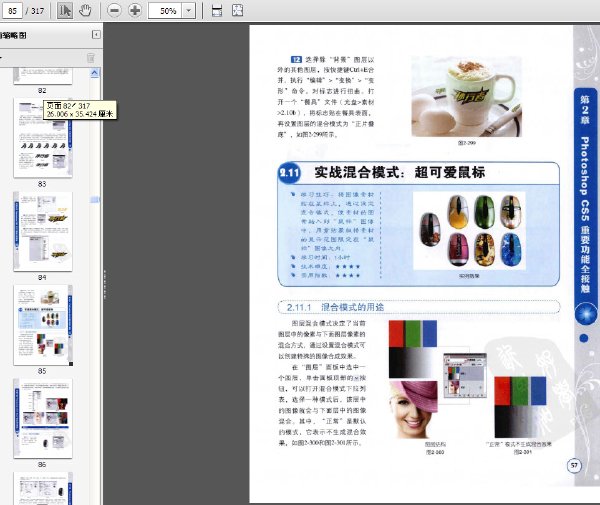Open page 83 thumbnail
This screenshot has height=505, width=600.
coord(43,138)
